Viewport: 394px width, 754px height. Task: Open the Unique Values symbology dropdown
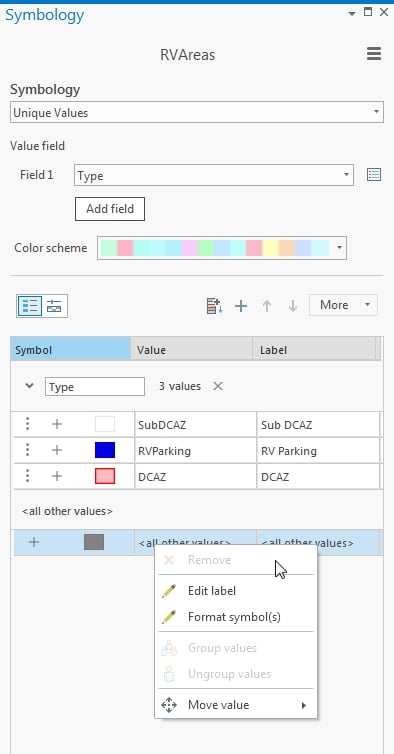(x=197, y=113)
